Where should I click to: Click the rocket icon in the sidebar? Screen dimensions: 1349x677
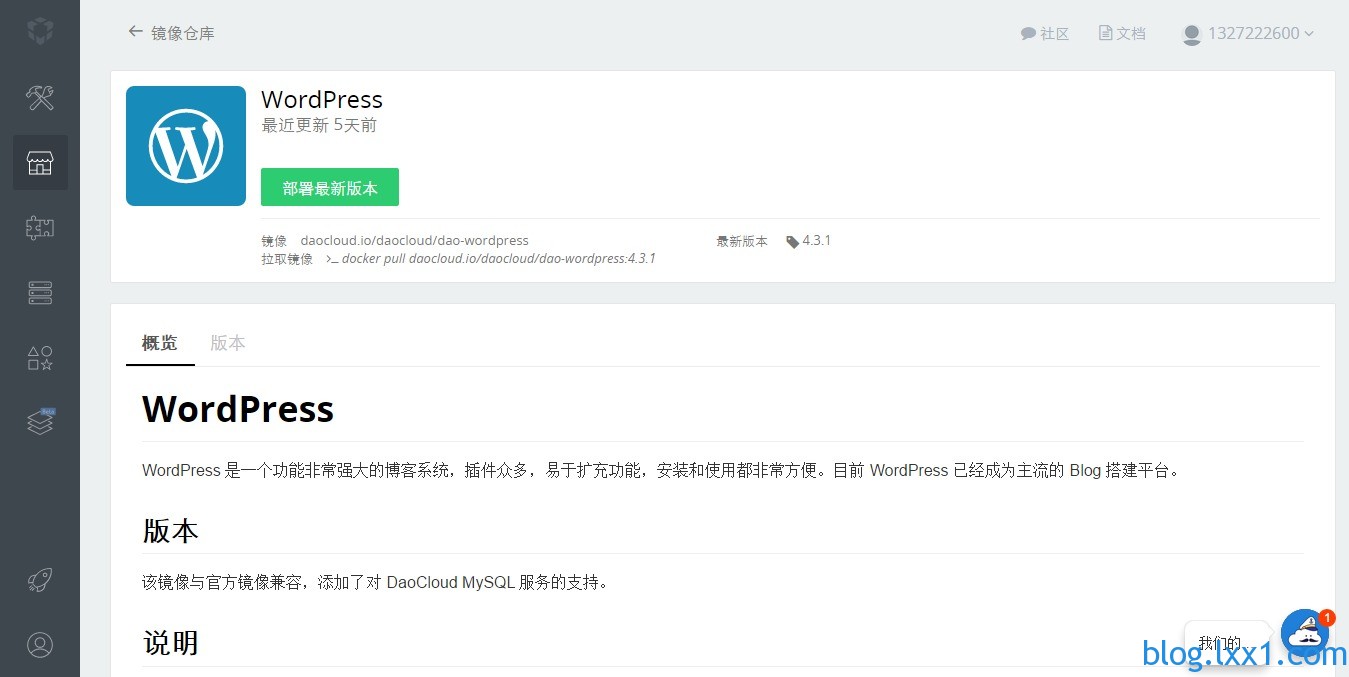tap(40, 580)
